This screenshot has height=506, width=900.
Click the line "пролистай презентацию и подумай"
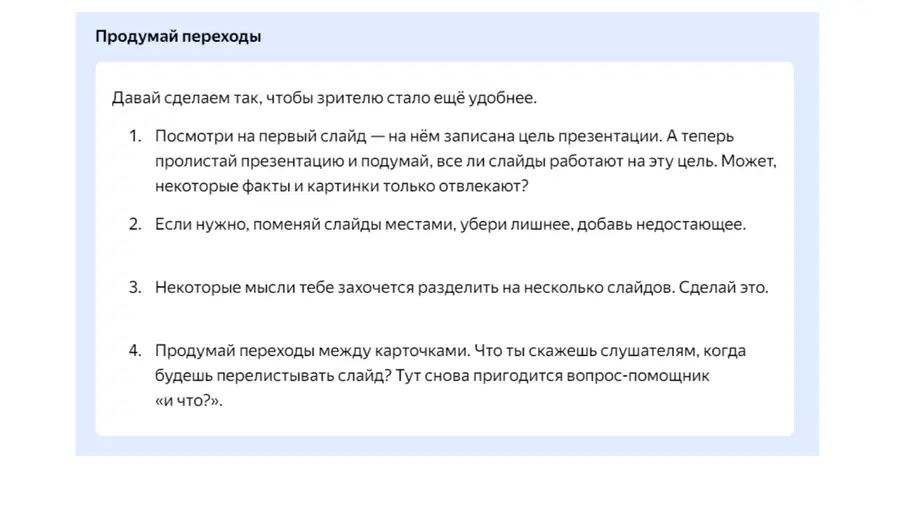[465, 161]
